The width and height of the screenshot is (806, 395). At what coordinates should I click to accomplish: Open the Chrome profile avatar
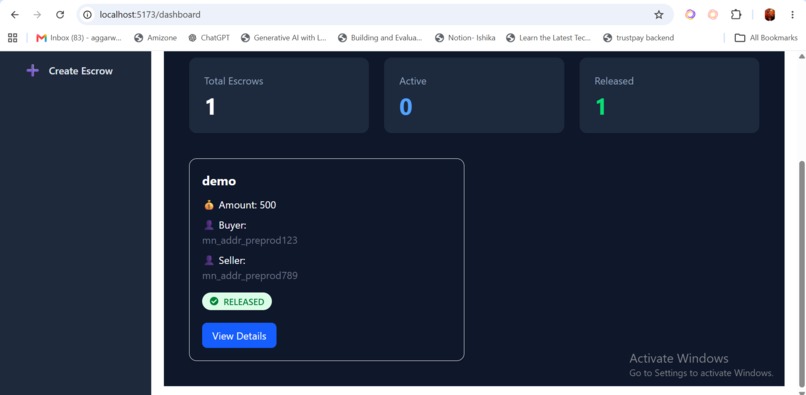(x=770, y=15)
